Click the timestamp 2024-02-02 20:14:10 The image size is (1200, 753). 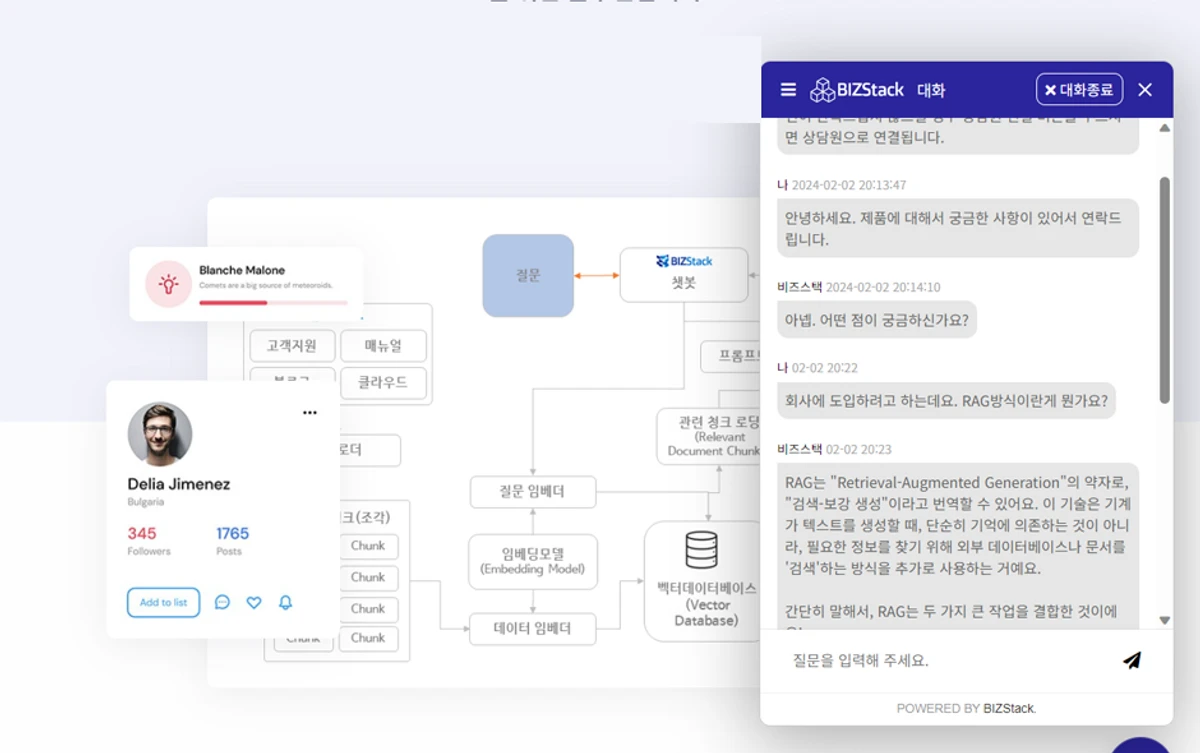coord(883,287)
